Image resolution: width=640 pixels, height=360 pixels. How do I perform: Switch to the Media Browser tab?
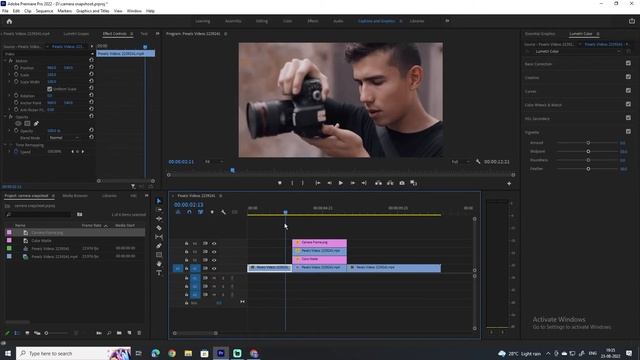tap(75, 196)
